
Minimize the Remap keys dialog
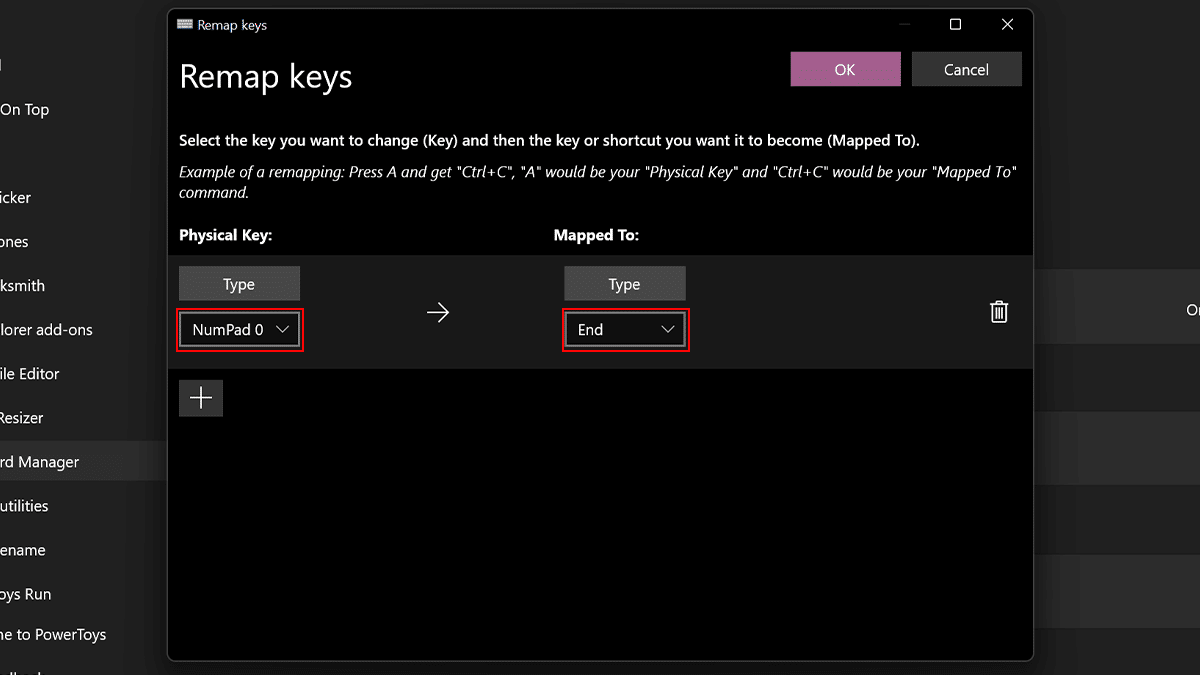tap(903, 25)
